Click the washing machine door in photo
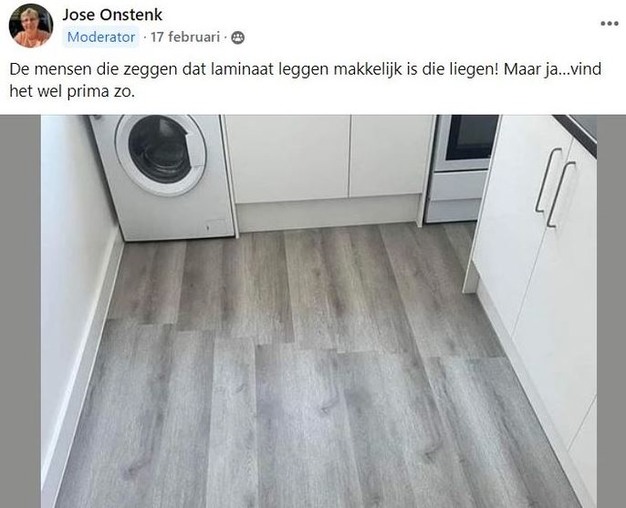The height and width of the screenshot is (508, 626). pyautogui.click(x=160, y=155)
